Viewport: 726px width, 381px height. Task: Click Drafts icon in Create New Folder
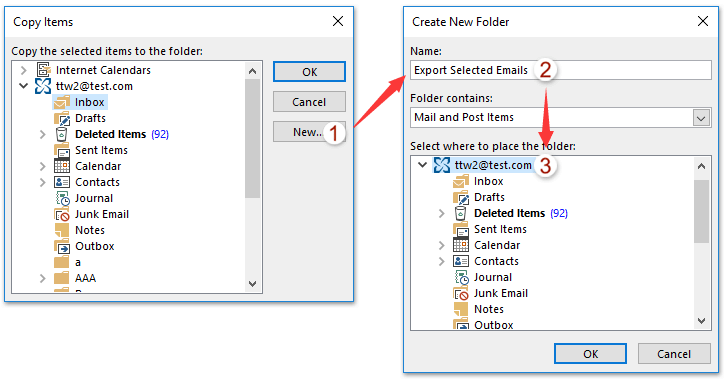point(461,197)
